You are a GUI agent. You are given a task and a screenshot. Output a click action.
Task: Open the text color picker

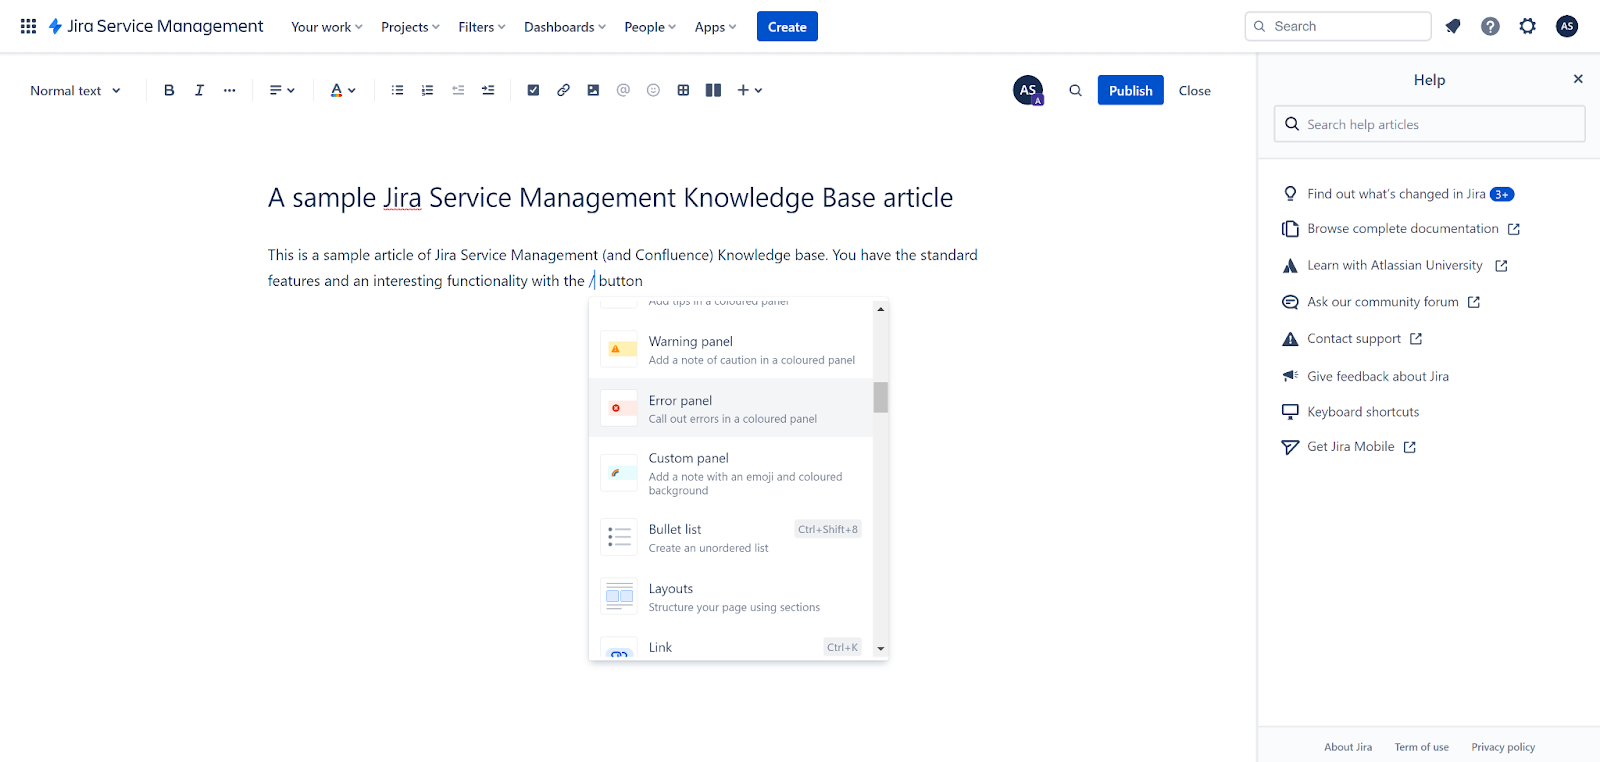pos(343,90)
